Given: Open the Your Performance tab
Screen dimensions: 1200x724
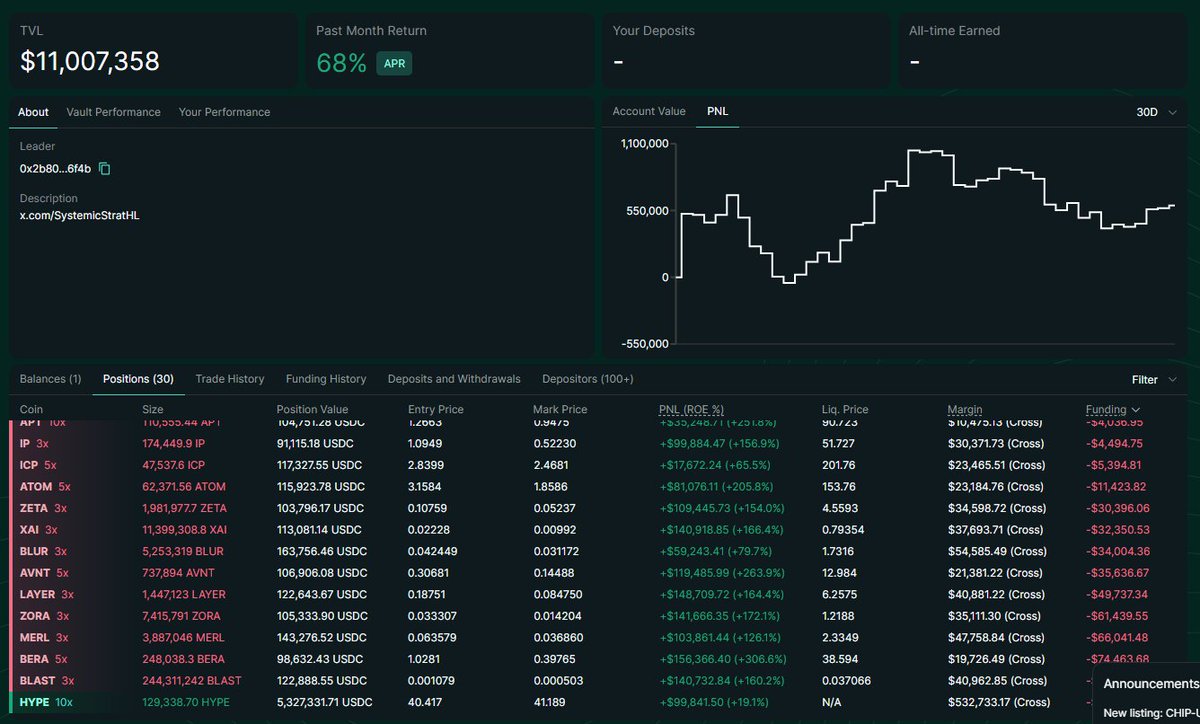Looking at the screenshot, I should (x=224, y=112).
